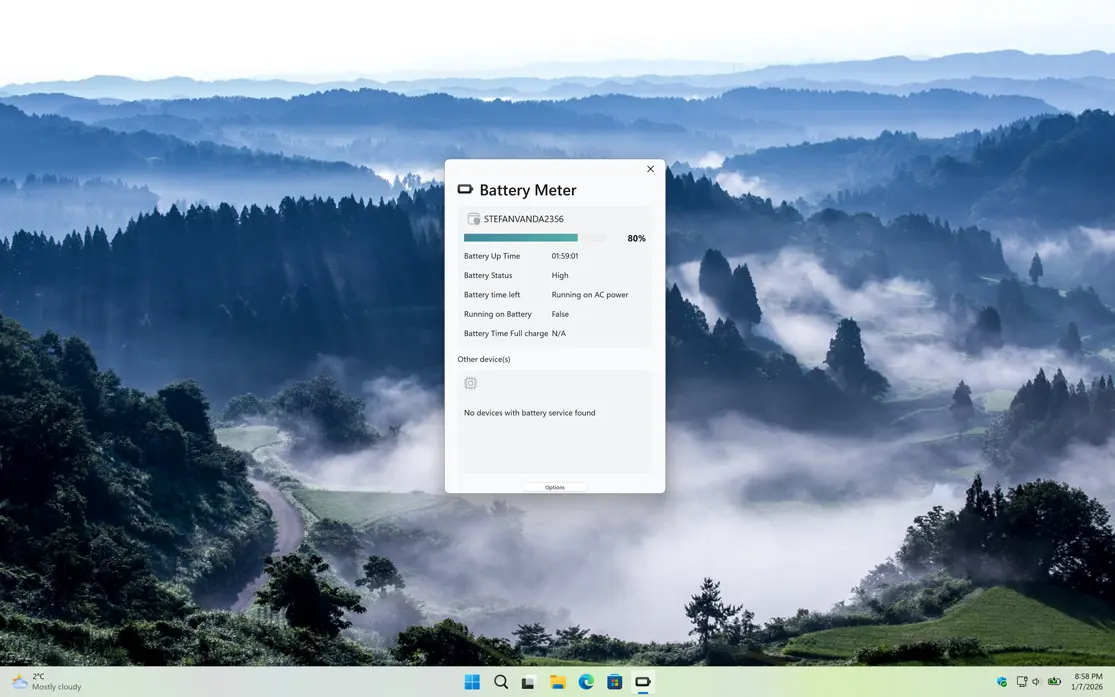Open the clock showing 8:58 PM
The height and width of the screenshot is (697, 1115).
pos(1088,681)
